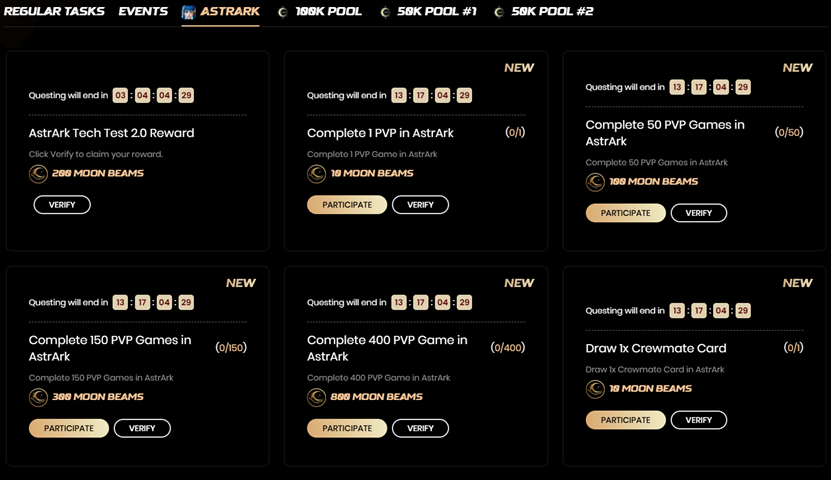Viewport: 831px width, 480px height.
Task: Participate in Complete 1 PVP task
Action: click(346, 205)
